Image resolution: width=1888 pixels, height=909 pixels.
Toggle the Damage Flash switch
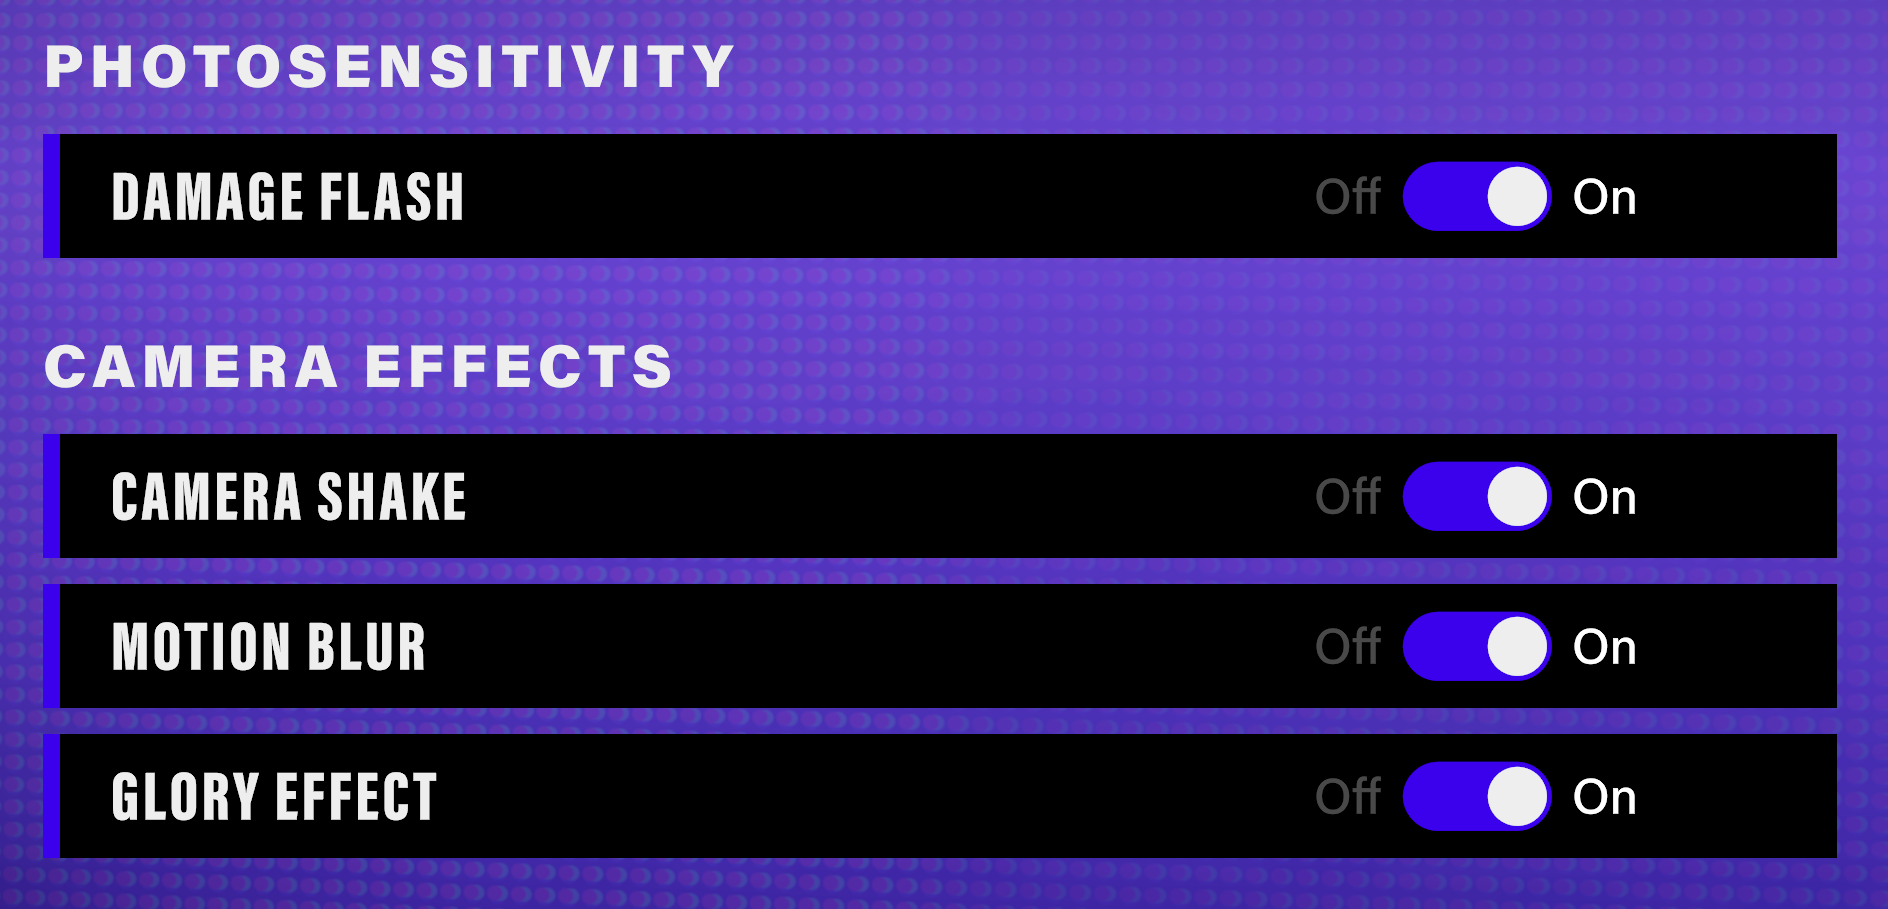point(1476,197)
